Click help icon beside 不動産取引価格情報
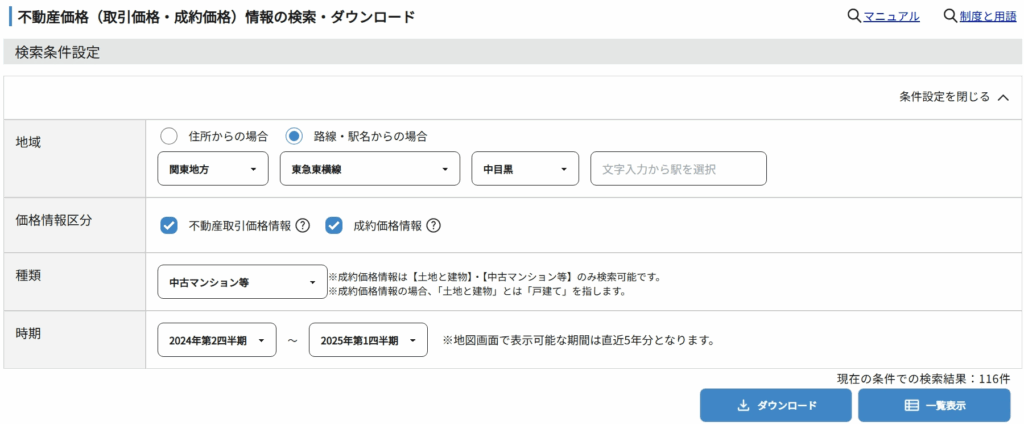1024x424 pixels. (x=302, y=225)
